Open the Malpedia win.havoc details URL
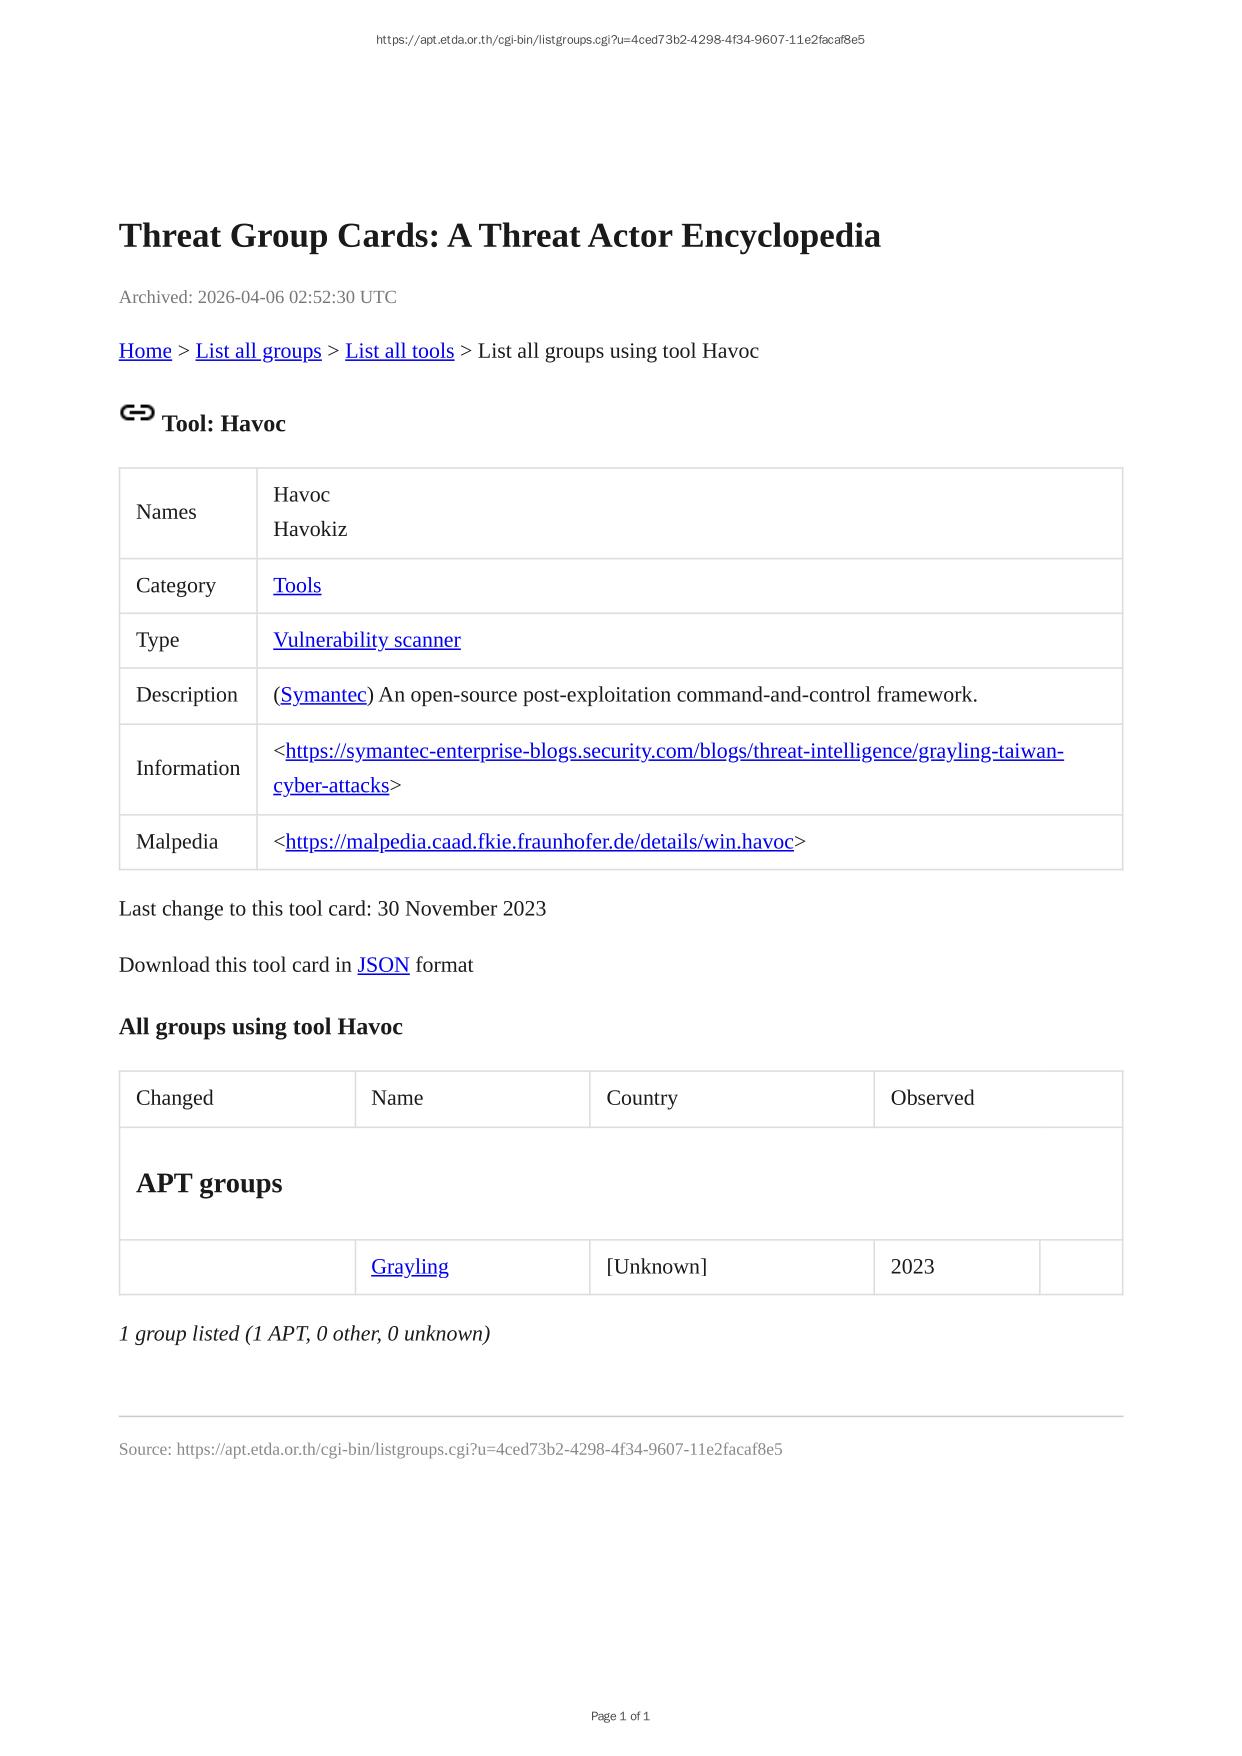 point(539,842)
